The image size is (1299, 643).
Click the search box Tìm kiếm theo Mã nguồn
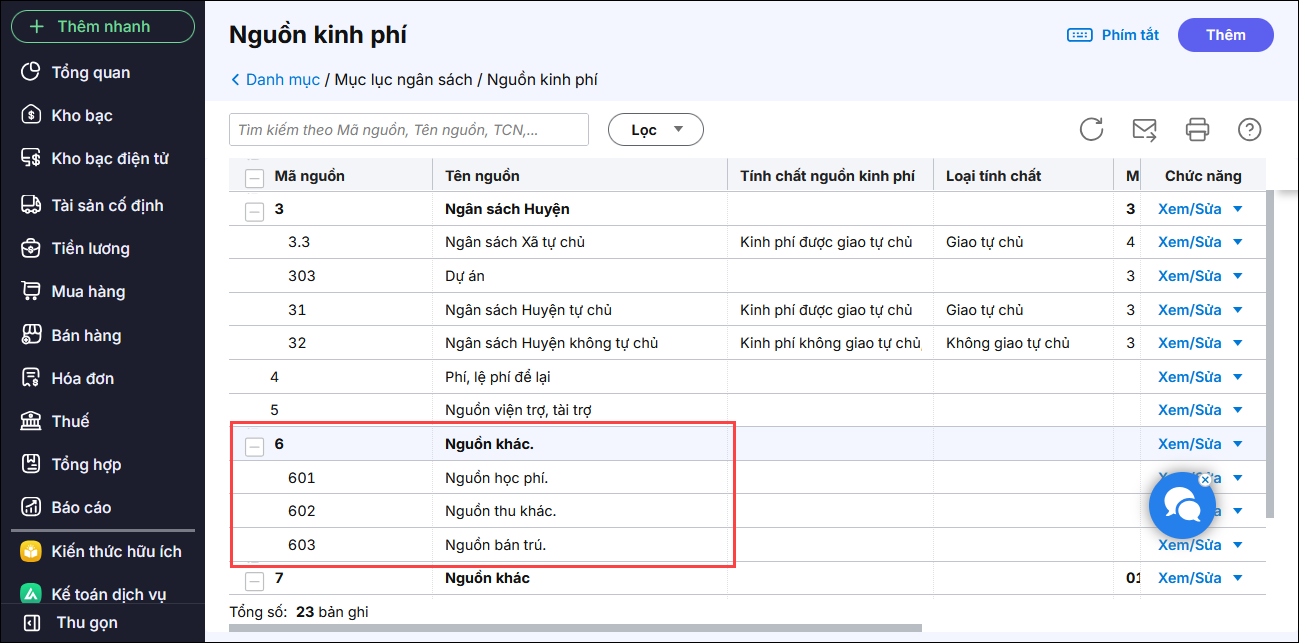(x=409, y=130)
